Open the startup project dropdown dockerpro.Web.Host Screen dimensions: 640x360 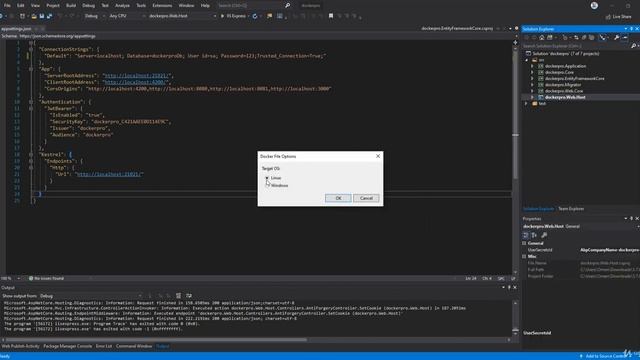point(182,16)
